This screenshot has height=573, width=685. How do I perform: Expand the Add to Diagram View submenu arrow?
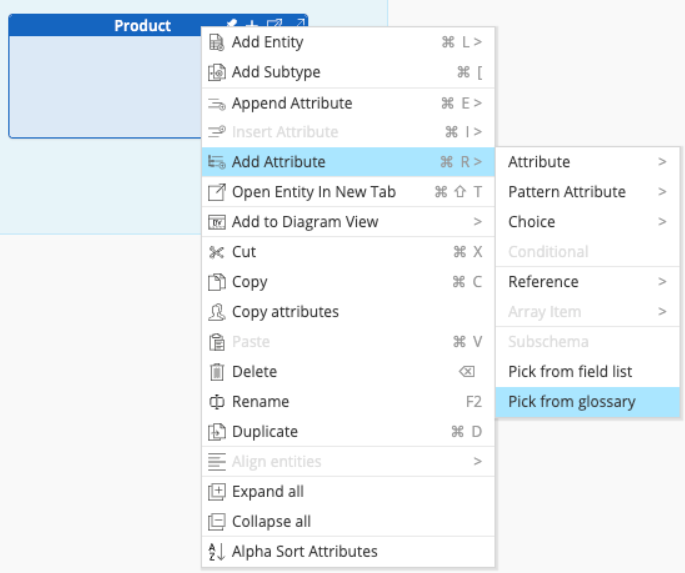(478, 222)
